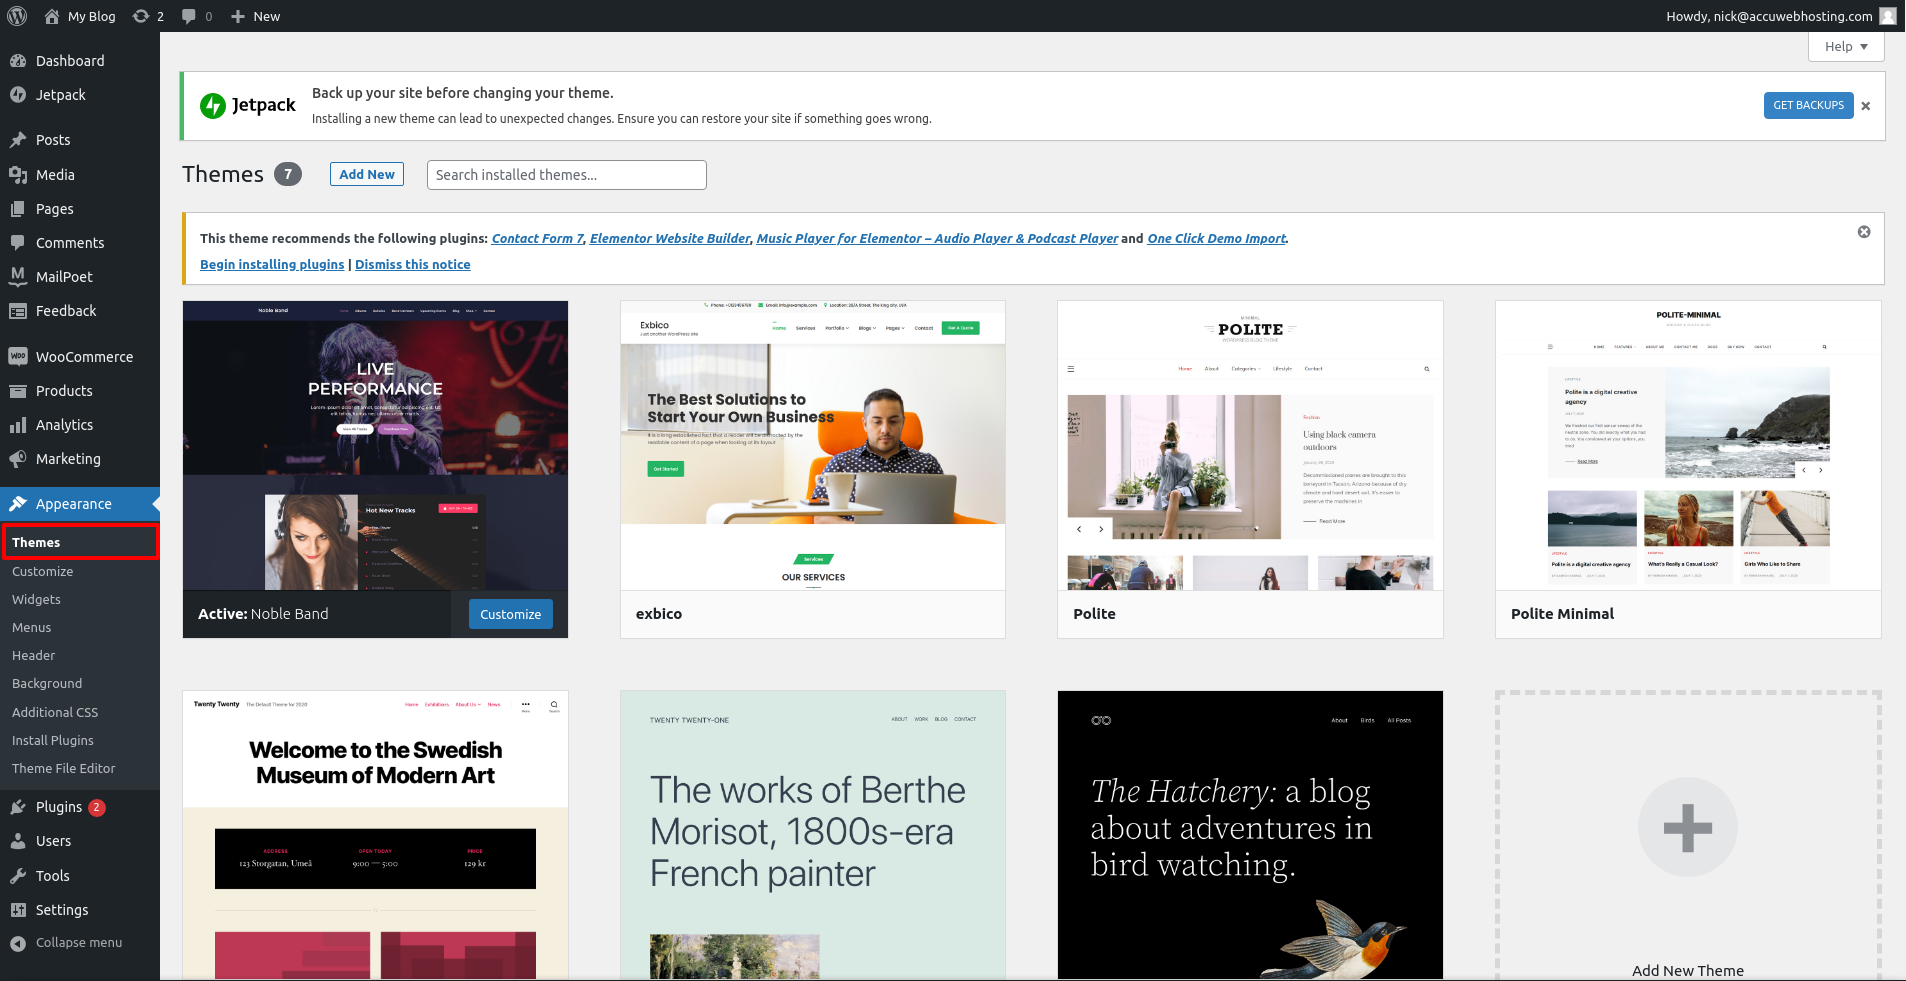Open Elementor Website Builder link
The height and width of the screenshot is (981, 1906).
click(x=670, y=238)
